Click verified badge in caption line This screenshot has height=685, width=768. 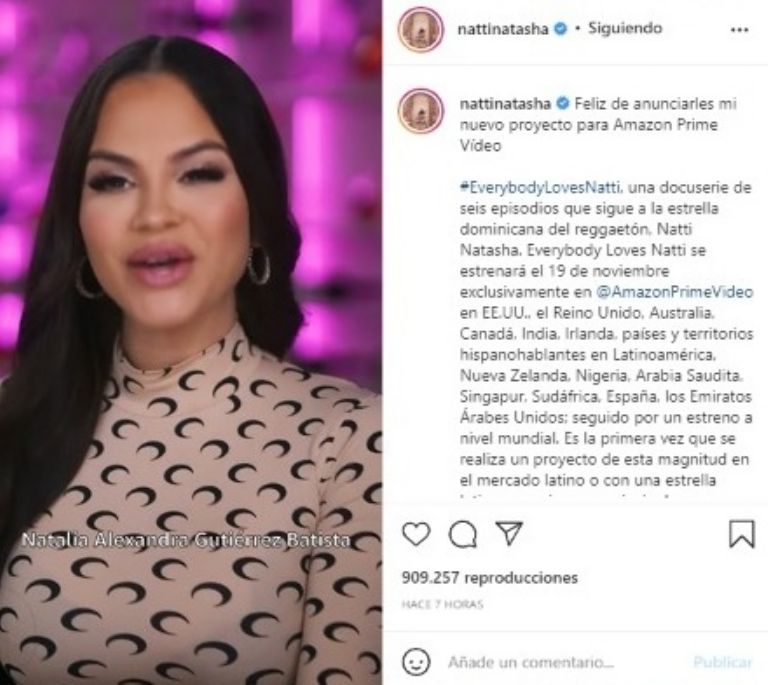coord(563,104)
